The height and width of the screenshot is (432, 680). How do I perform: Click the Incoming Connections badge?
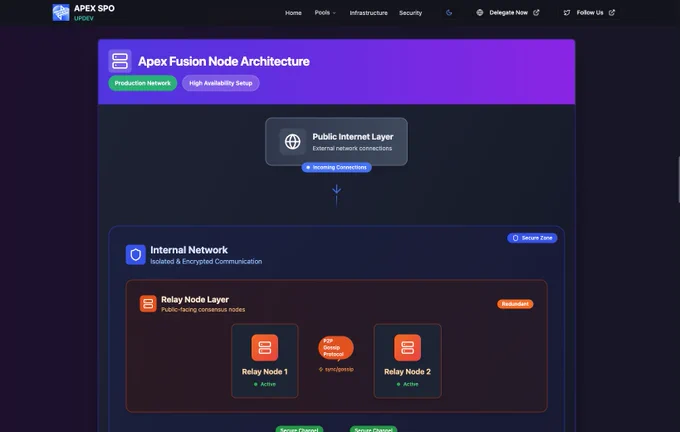pyautogui.click(x=337, y=167)
